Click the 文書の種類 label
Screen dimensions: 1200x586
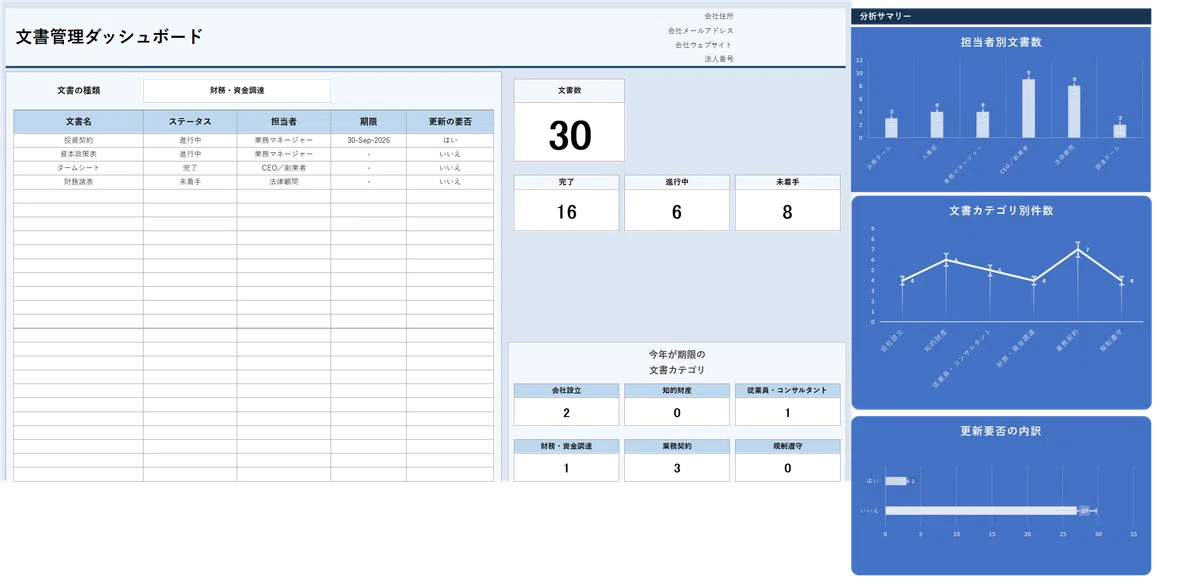pos(78,91)
